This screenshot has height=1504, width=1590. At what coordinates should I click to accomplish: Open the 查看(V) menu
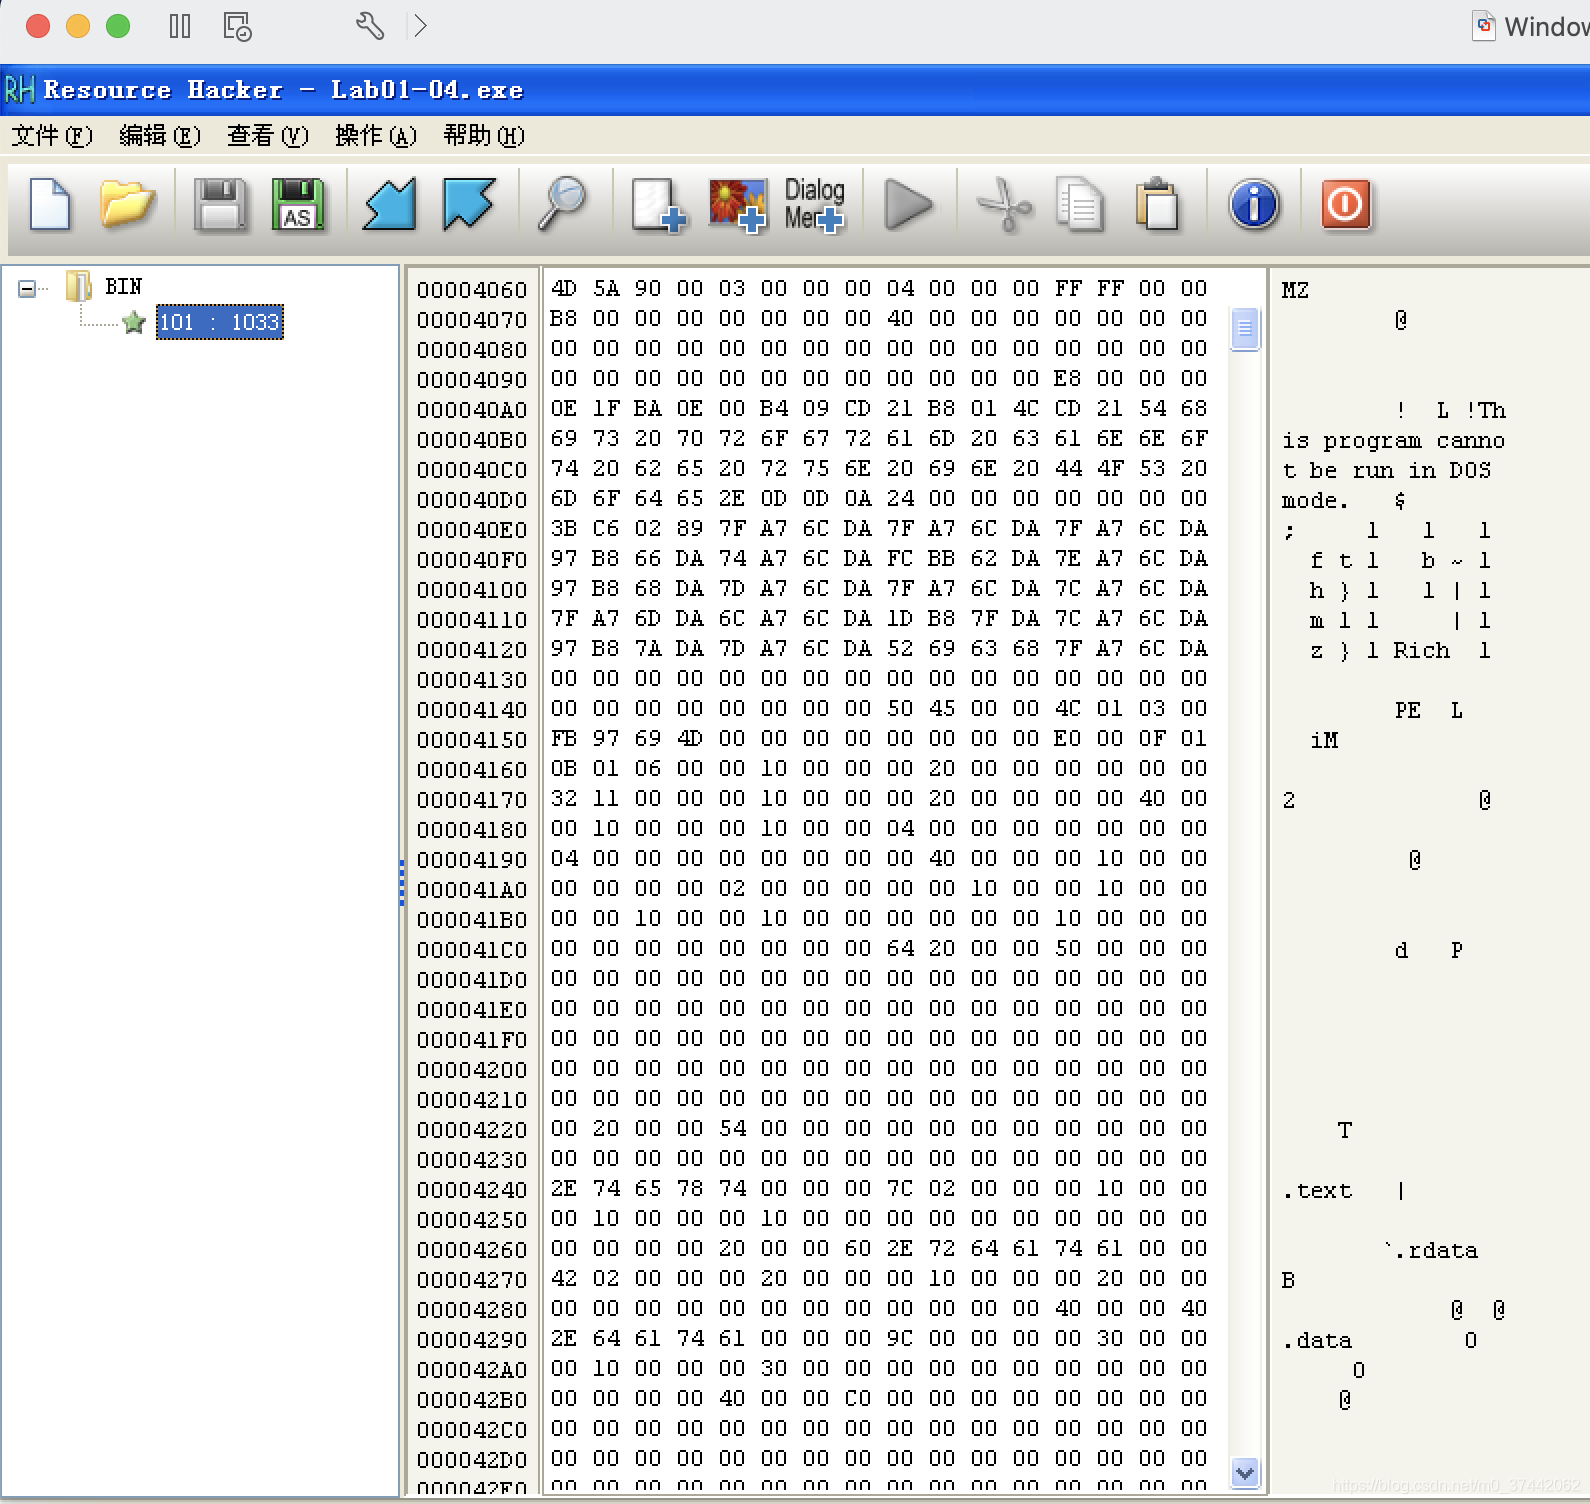pyautogui.click(x=268, y=136)
